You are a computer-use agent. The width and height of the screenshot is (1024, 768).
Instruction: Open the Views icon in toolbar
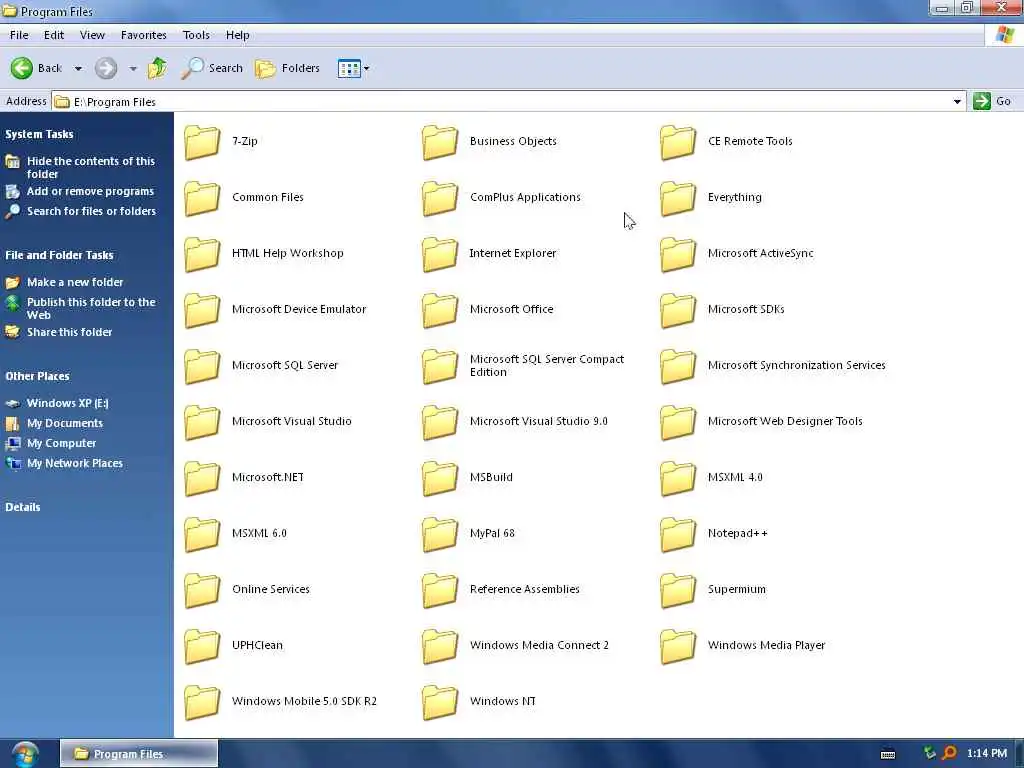[349, 68]
